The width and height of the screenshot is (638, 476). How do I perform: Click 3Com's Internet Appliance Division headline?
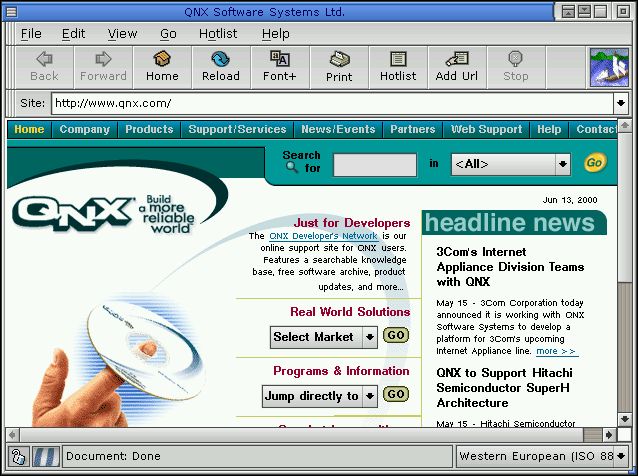pos(510,267)
